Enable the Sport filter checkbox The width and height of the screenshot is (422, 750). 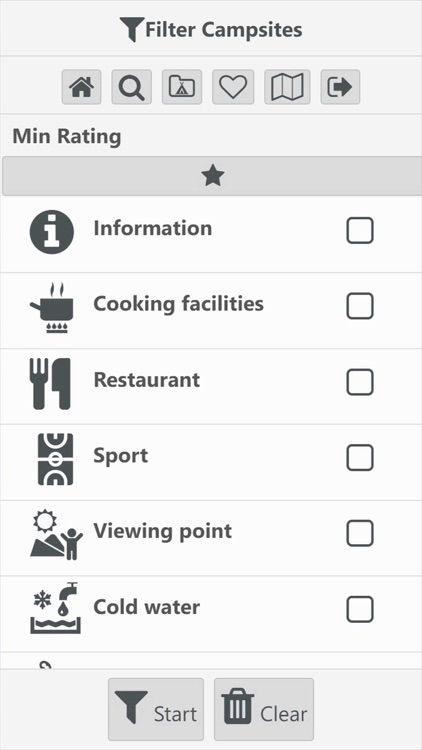point(360,458)
